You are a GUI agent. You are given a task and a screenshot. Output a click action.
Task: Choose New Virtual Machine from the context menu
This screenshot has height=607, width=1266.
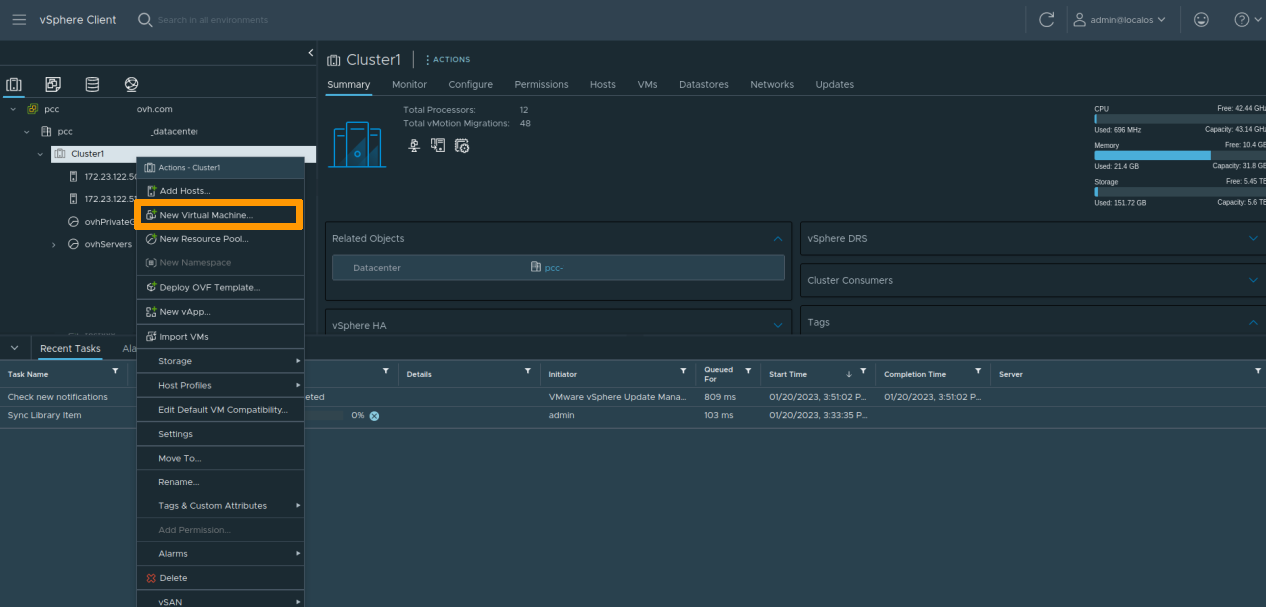218,214
